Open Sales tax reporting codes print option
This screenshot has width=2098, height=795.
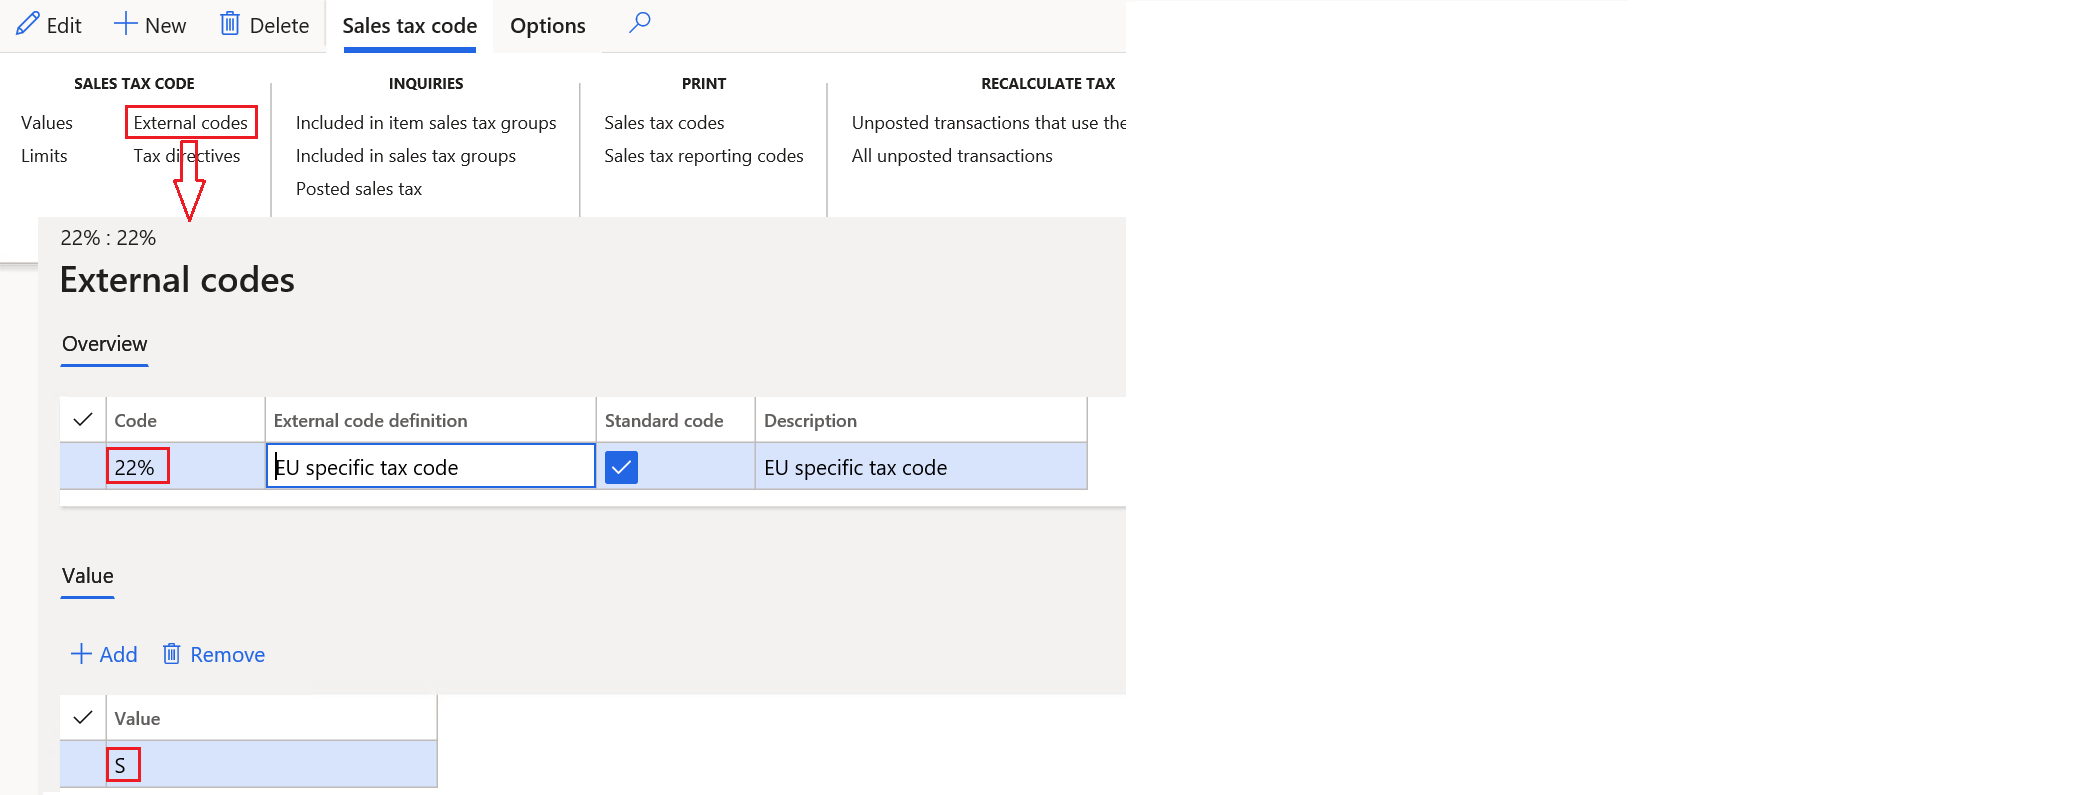coord(704,156)
